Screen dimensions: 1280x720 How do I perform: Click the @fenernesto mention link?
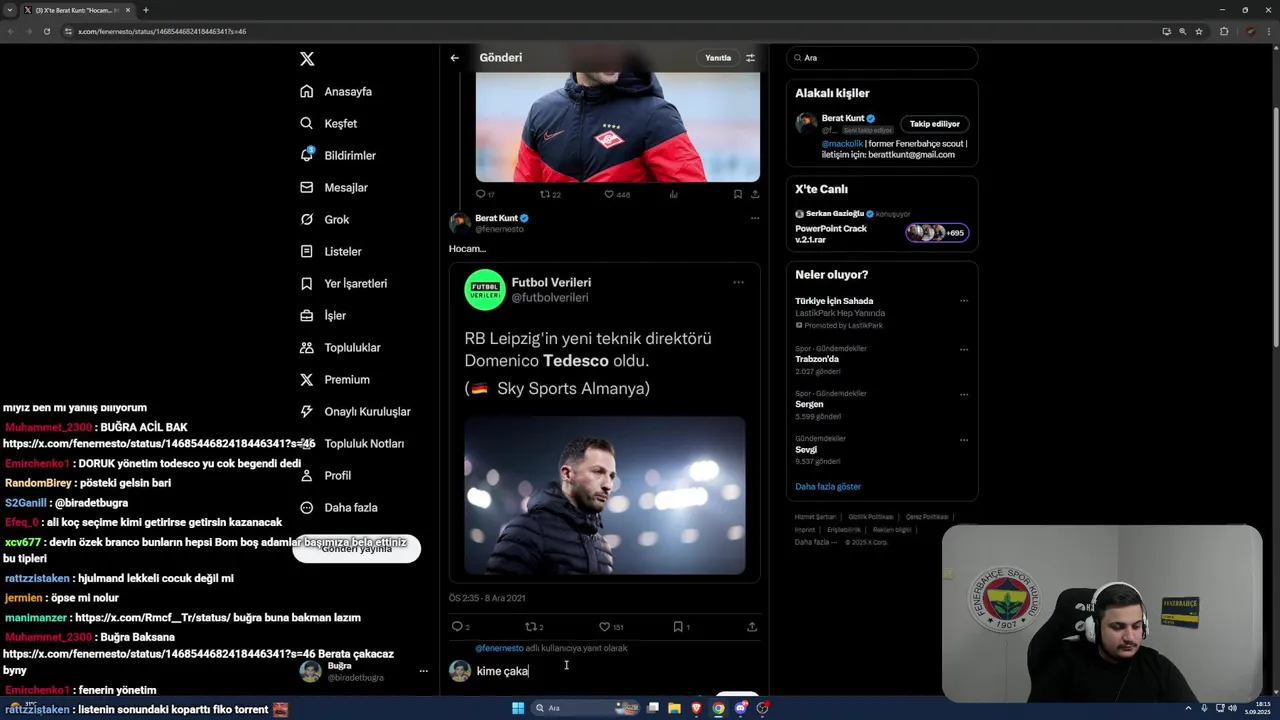499,648
